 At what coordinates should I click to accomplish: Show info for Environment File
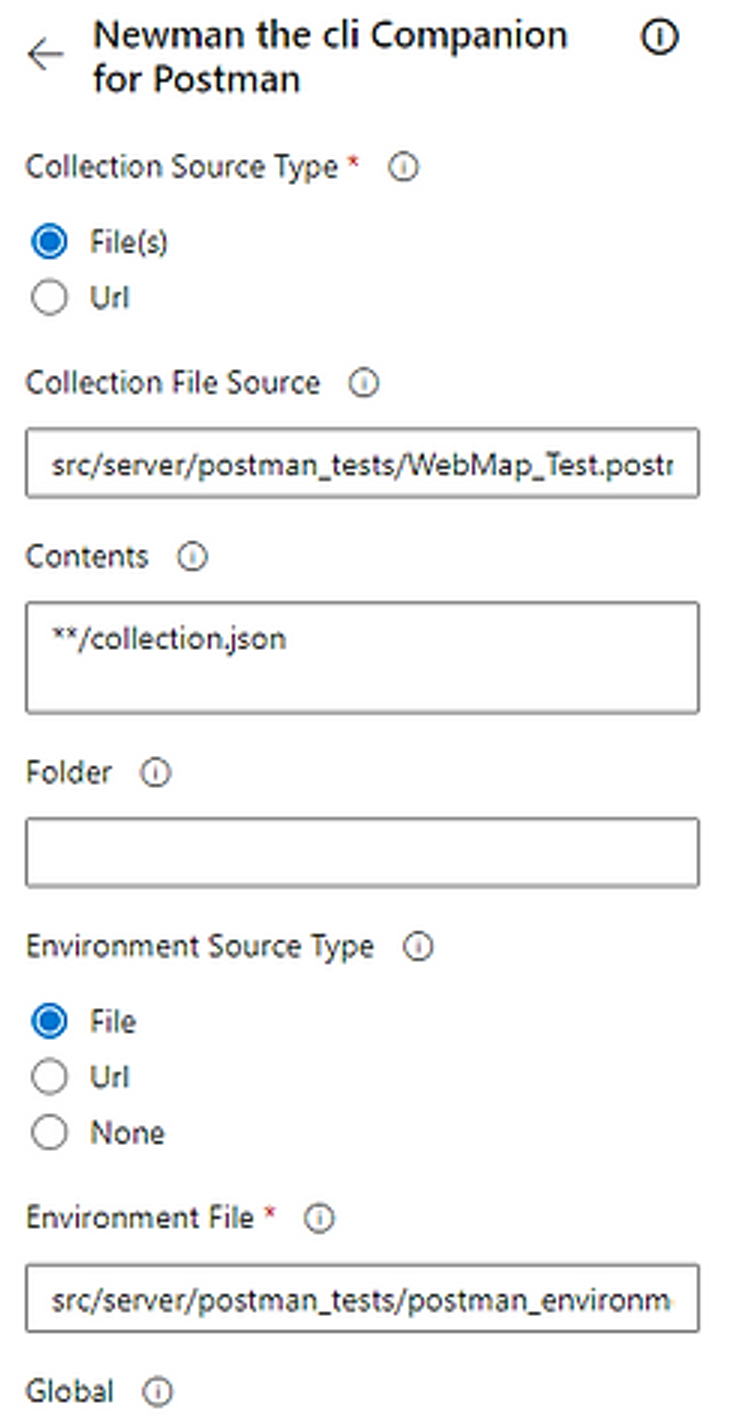click(x=319, y=1218)
